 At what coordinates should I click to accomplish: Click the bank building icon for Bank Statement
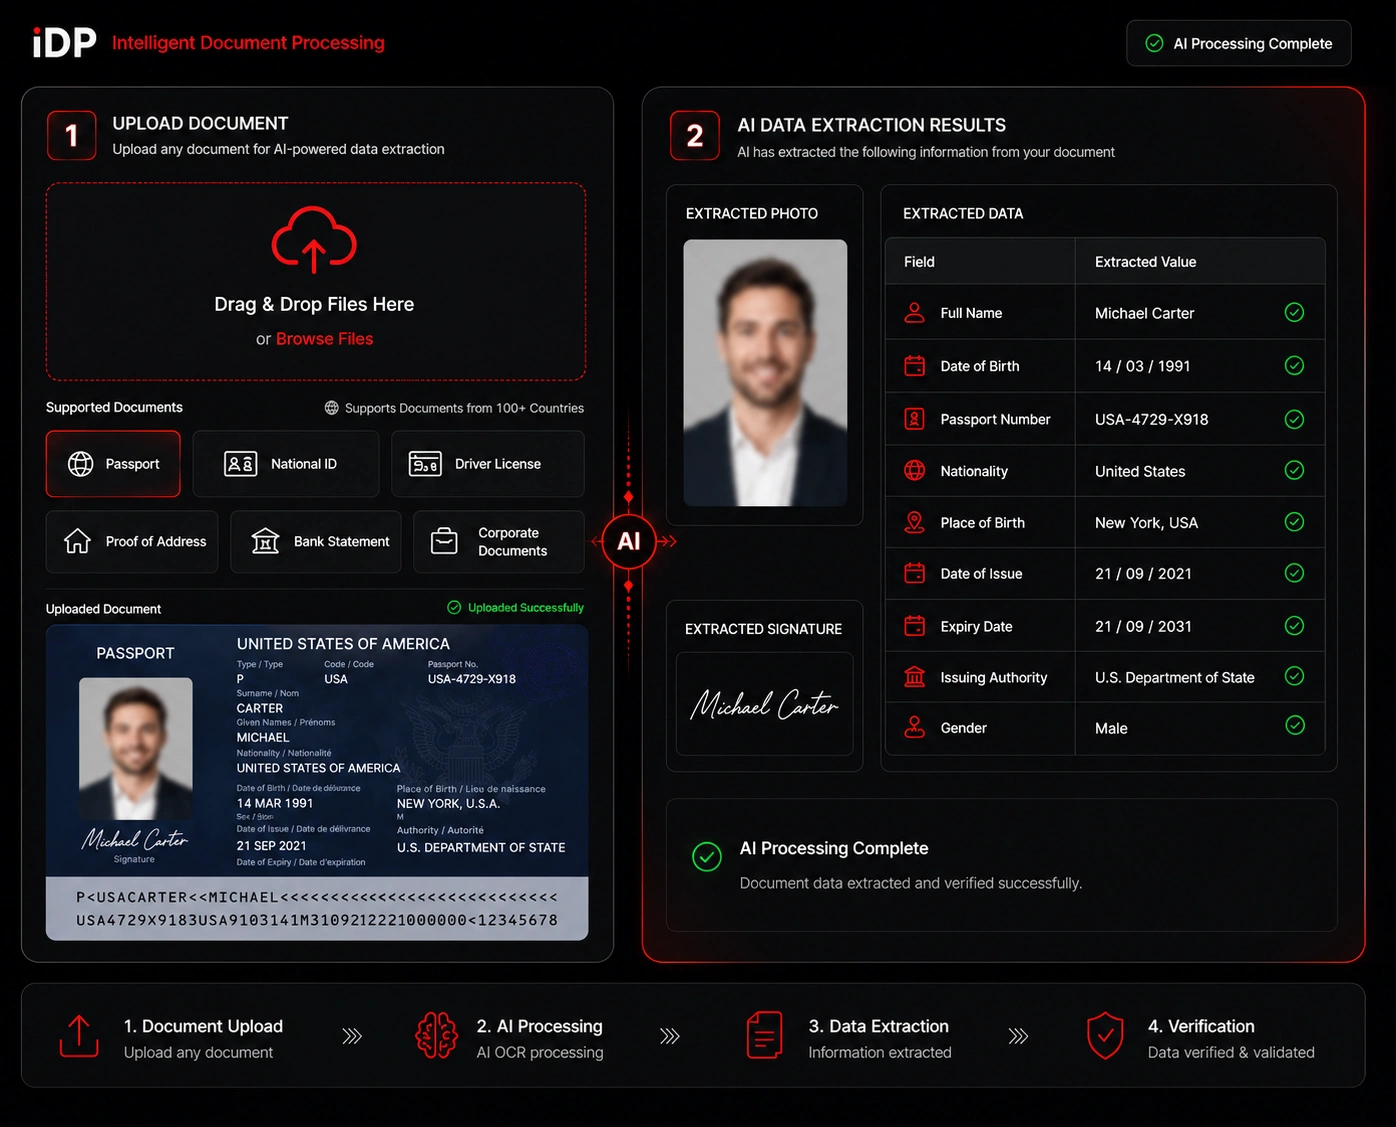click(265, 541)
